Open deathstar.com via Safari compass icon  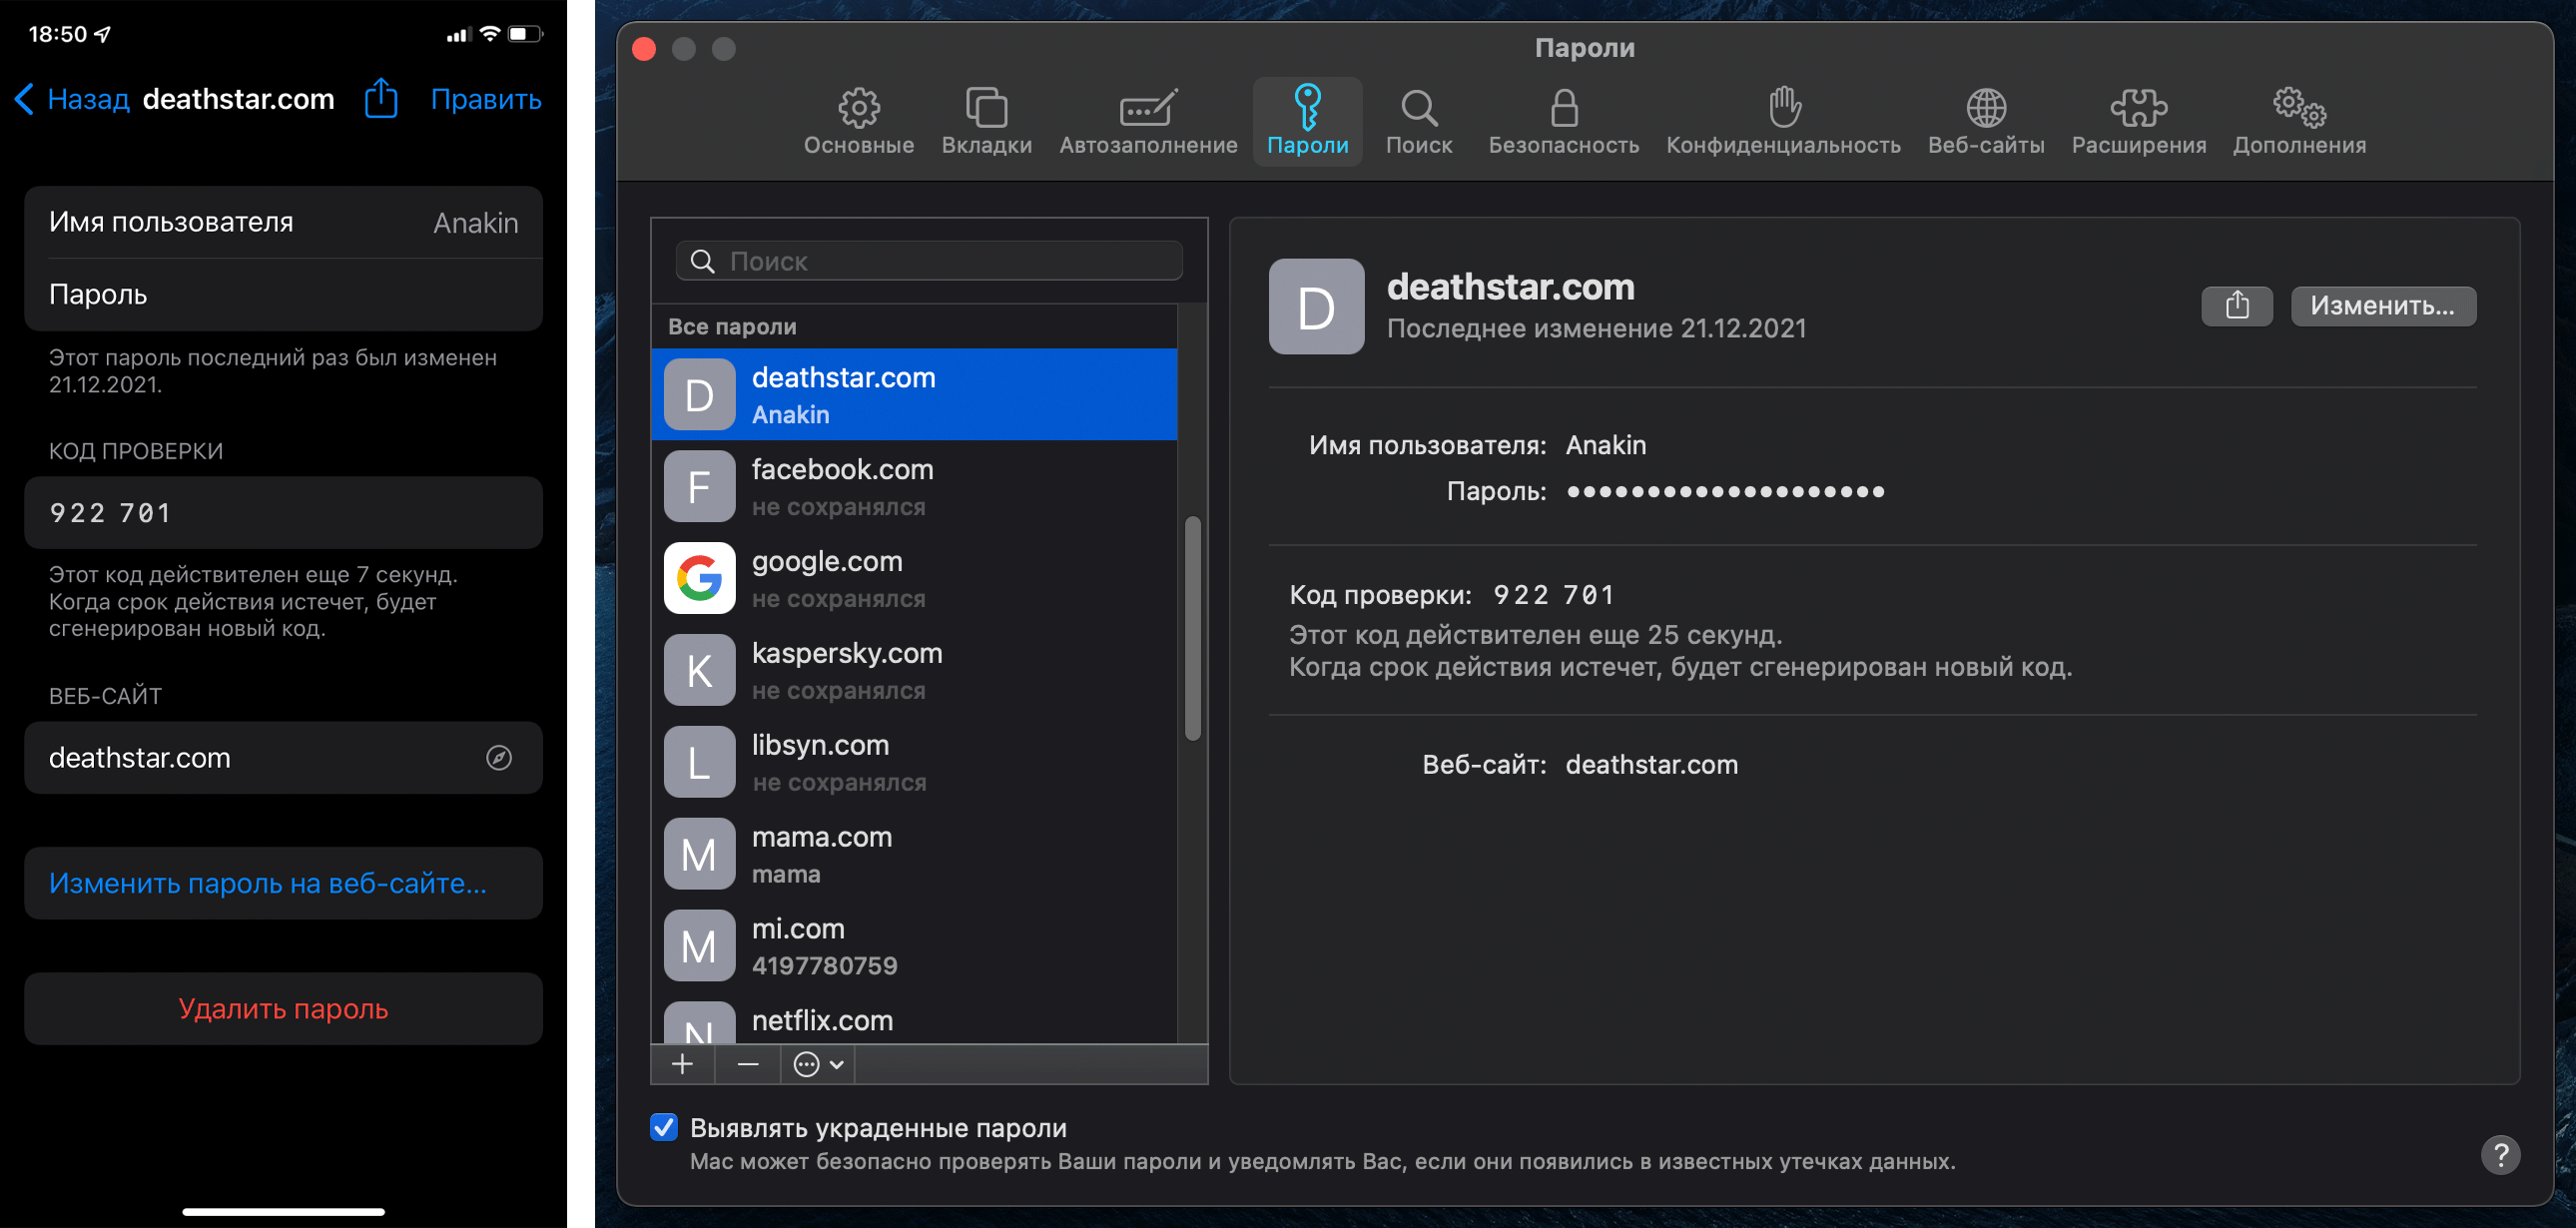click(x=499, y=758)
